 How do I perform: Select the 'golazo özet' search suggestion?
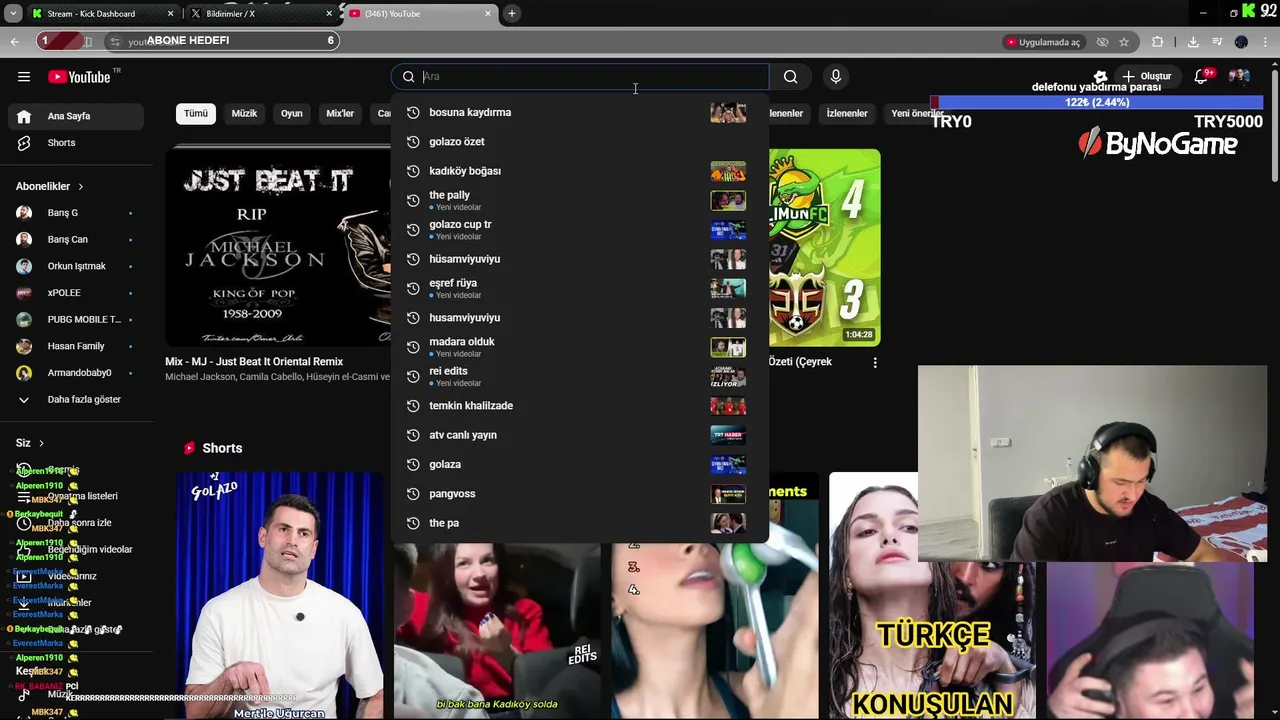[579, 142]
